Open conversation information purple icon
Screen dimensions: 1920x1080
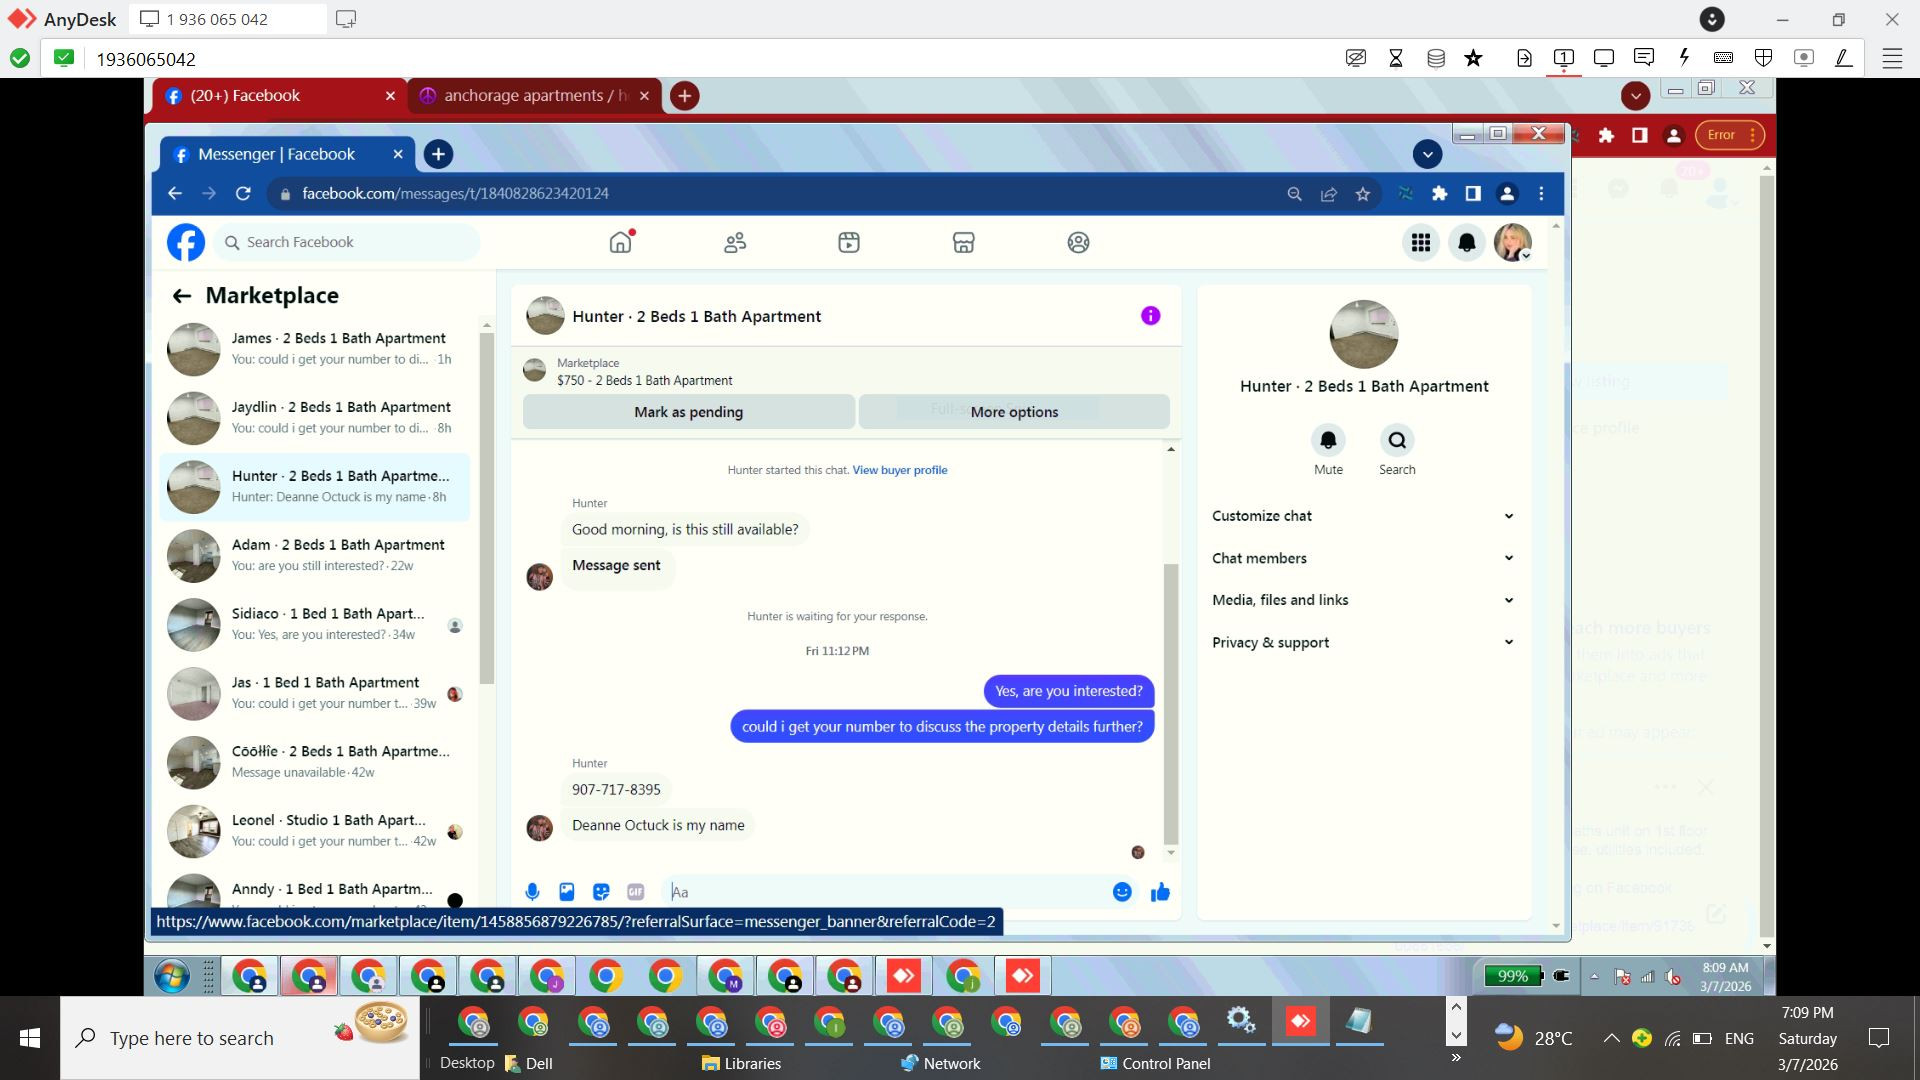(1151, 316)
